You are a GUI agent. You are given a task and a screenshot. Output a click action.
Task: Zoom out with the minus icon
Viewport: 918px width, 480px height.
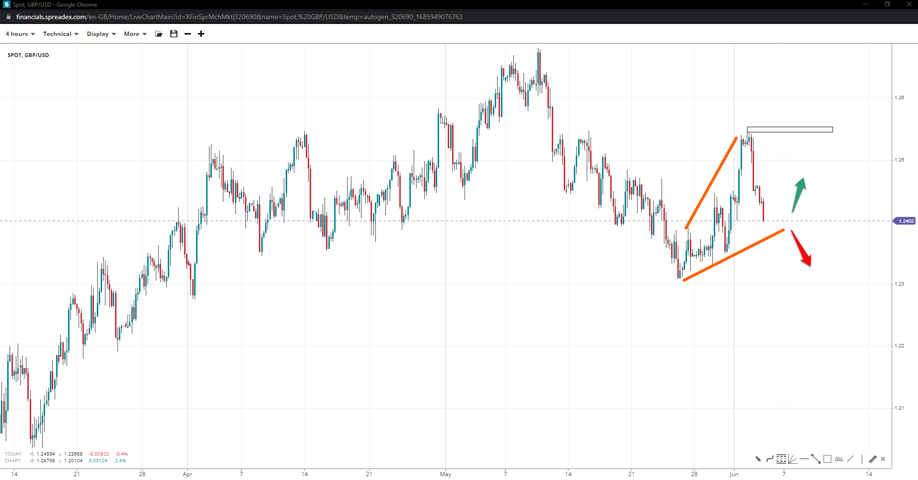[x=187, y=34]
